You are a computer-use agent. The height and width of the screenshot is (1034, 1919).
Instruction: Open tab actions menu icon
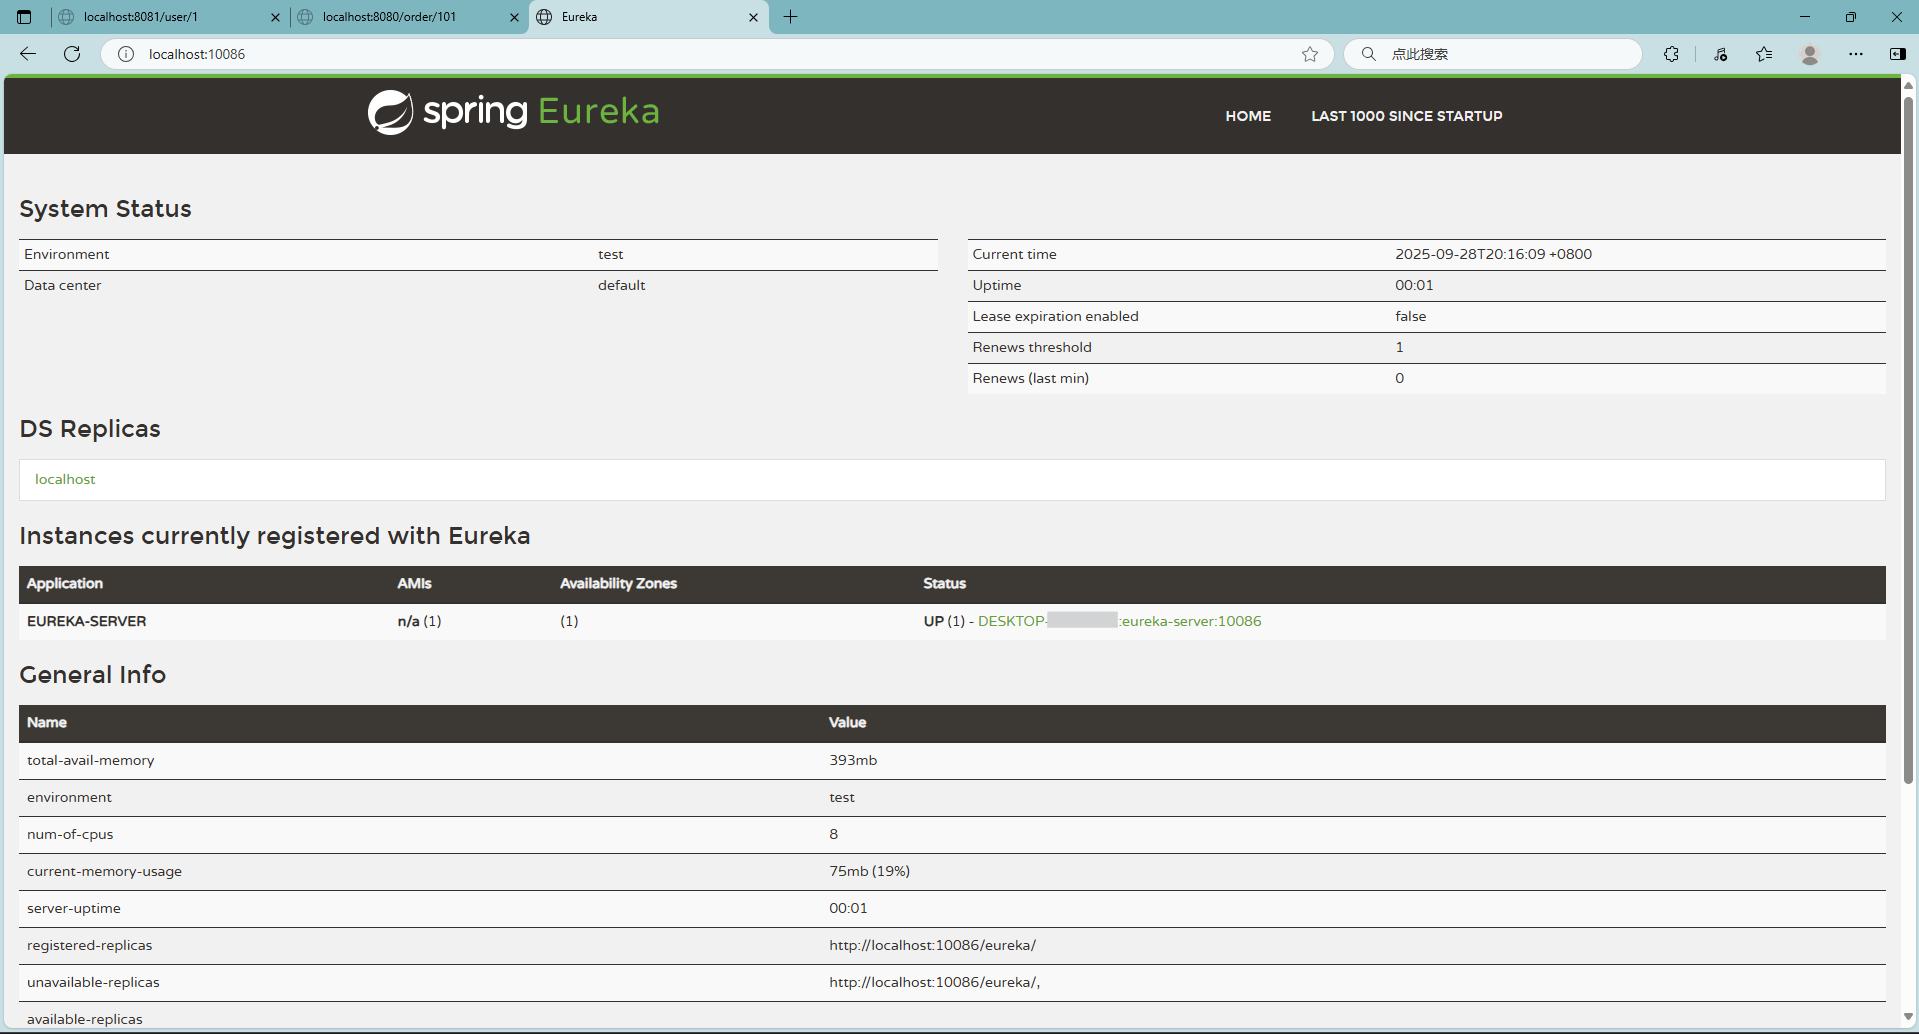click(x=24, y=17)
